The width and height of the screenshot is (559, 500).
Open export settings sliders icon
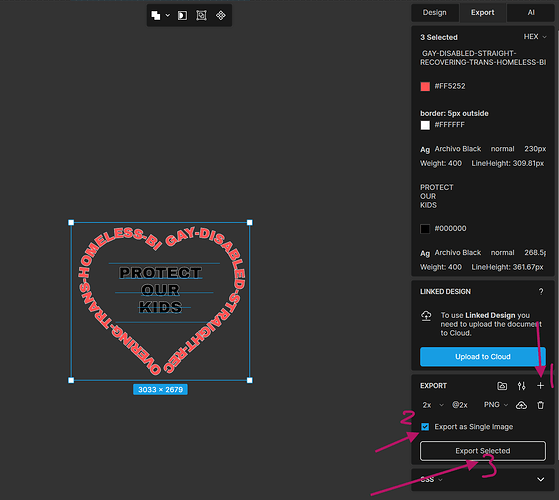(521, 386)
